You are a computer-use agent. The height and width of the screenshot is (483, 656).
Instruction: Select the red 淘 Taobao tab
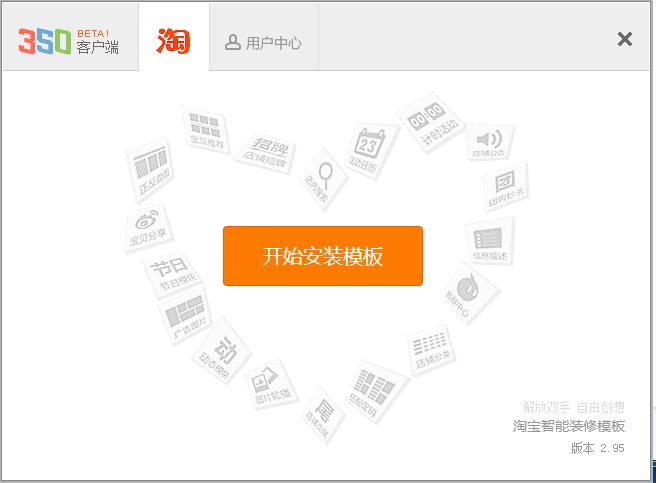[x=174, y=39]
